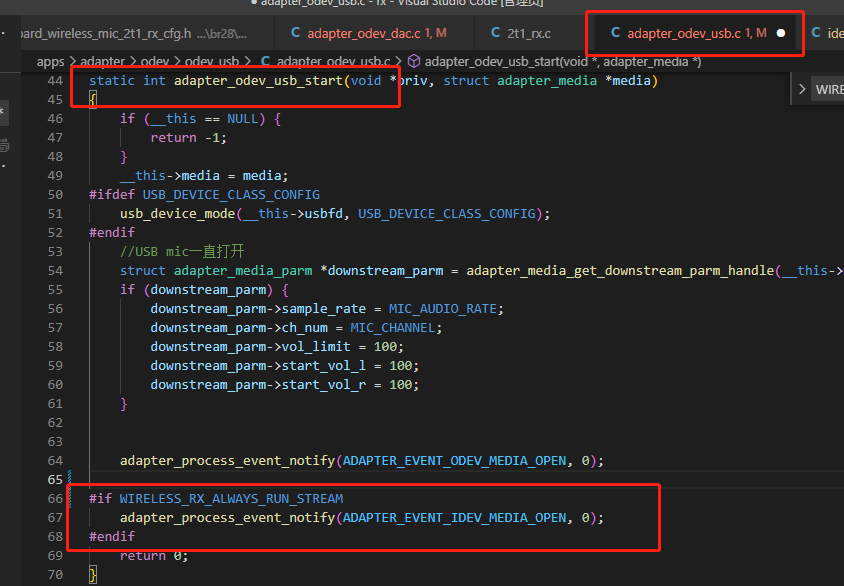Click WIRELESS_RX_ALWAYS_RUN_STREAM macro on line 66

coord(231,498)
